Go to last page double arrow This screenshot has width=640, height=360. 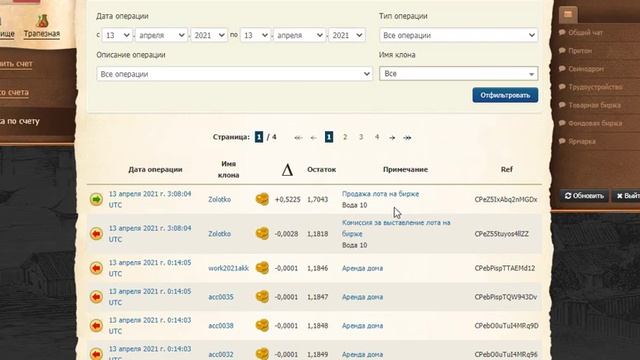tap(407, 138)
